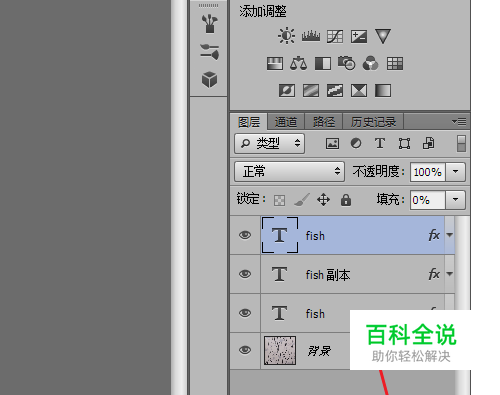Viewport: 500px width, 395px height.
Task: Click the fx icon on the top fish layer
Action: 434,235
